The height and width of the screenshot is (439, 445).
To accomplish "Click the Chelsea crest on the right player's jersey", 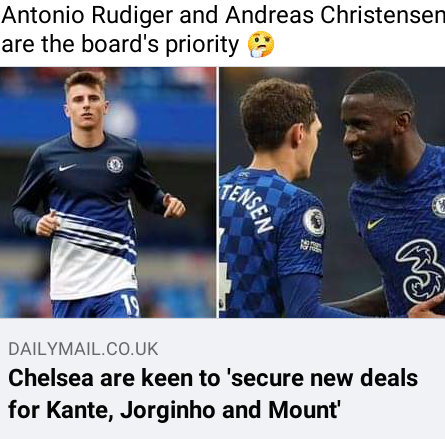I will click(439, 206).
